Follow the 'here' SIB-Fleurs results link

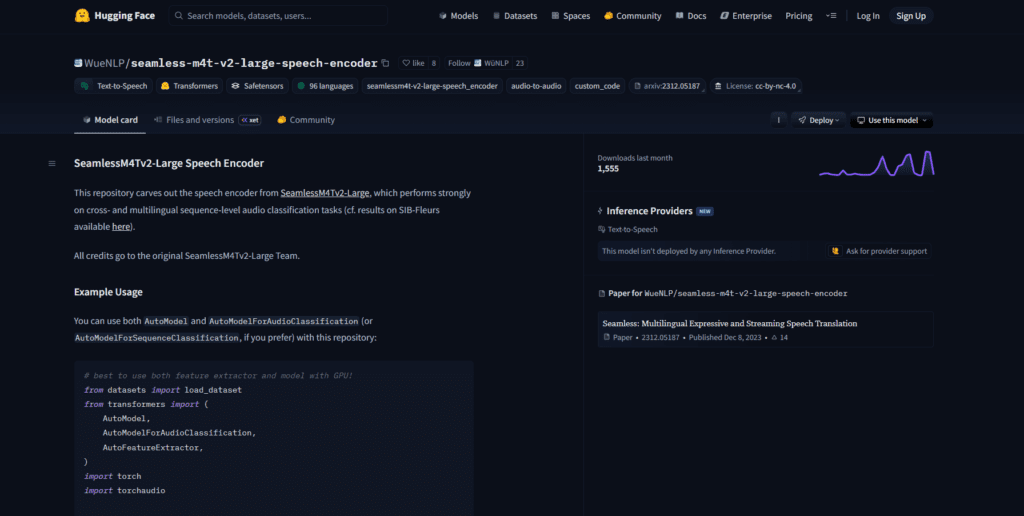tap(121, 227)
